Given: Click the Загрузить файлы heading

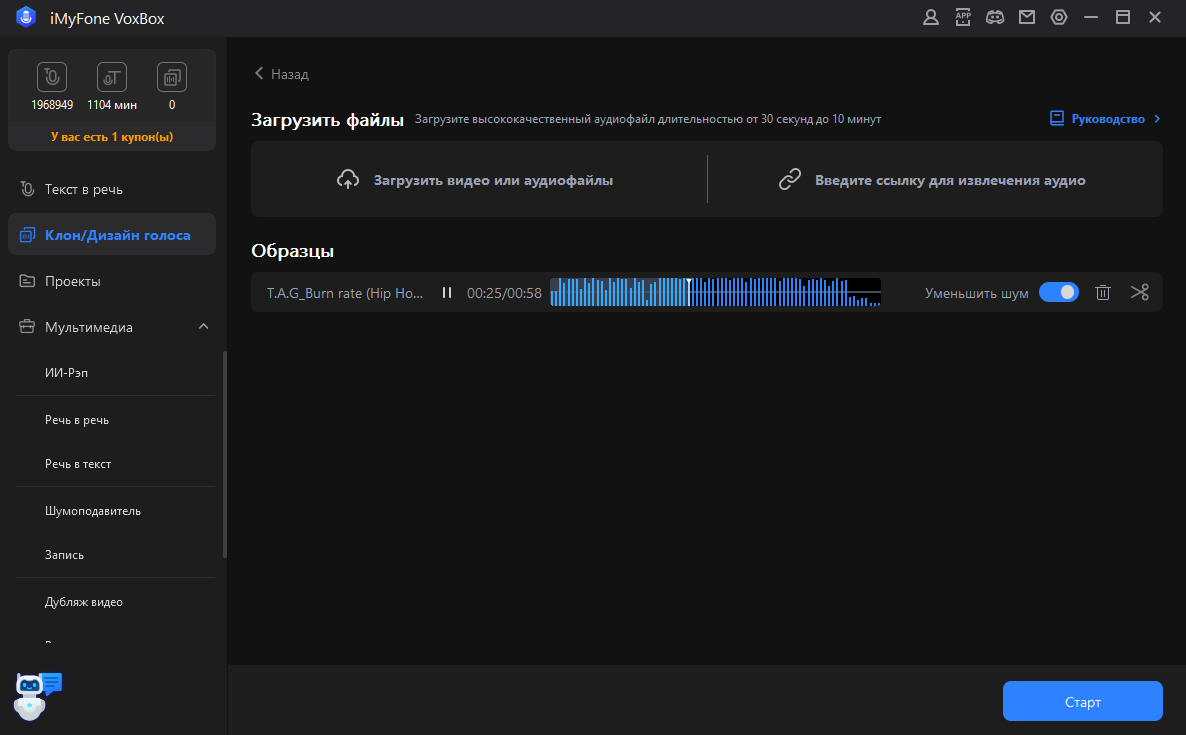Looking at the screenshot, I should 328,119.
